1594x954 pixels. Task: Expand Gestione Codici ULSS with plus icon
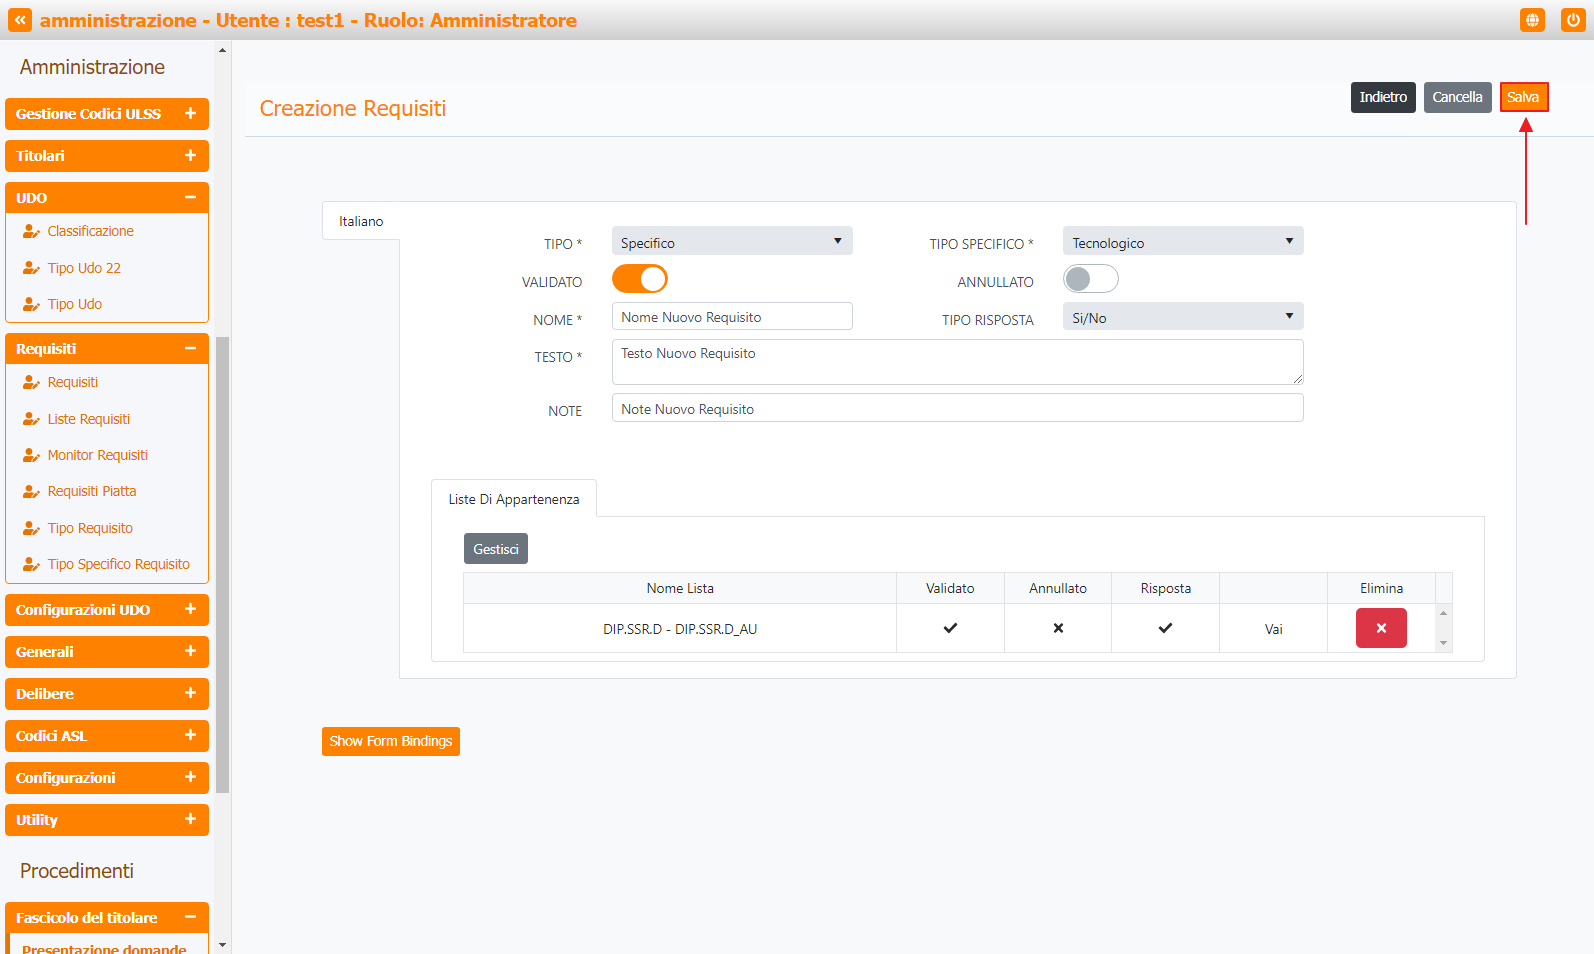[190, 114]
